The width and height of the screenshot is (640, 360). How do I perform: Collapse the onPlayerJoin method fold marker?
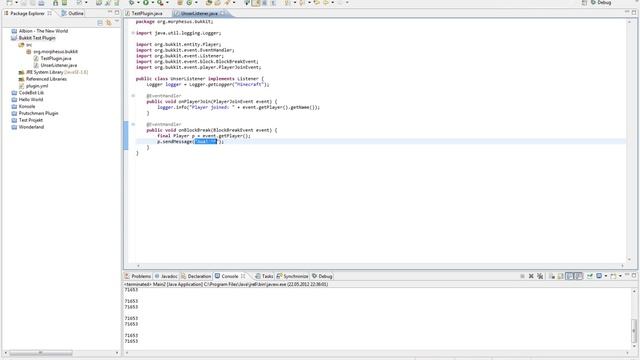[133, 96]
